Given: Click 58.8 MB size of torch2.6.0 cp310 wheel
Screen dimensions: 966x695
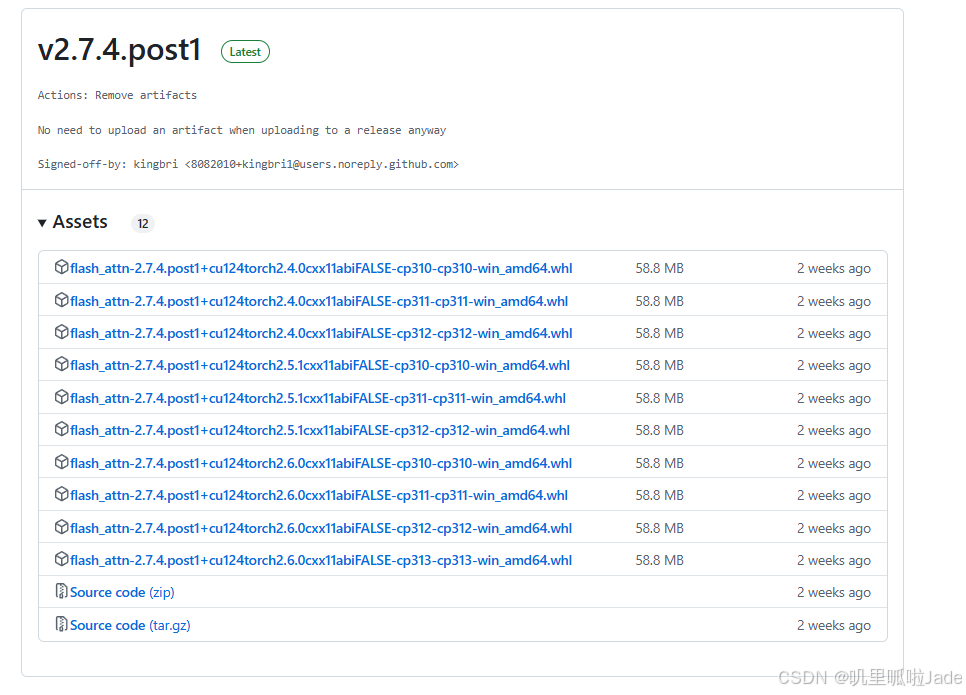Looking at the screenshot, I should click(659, 463).
